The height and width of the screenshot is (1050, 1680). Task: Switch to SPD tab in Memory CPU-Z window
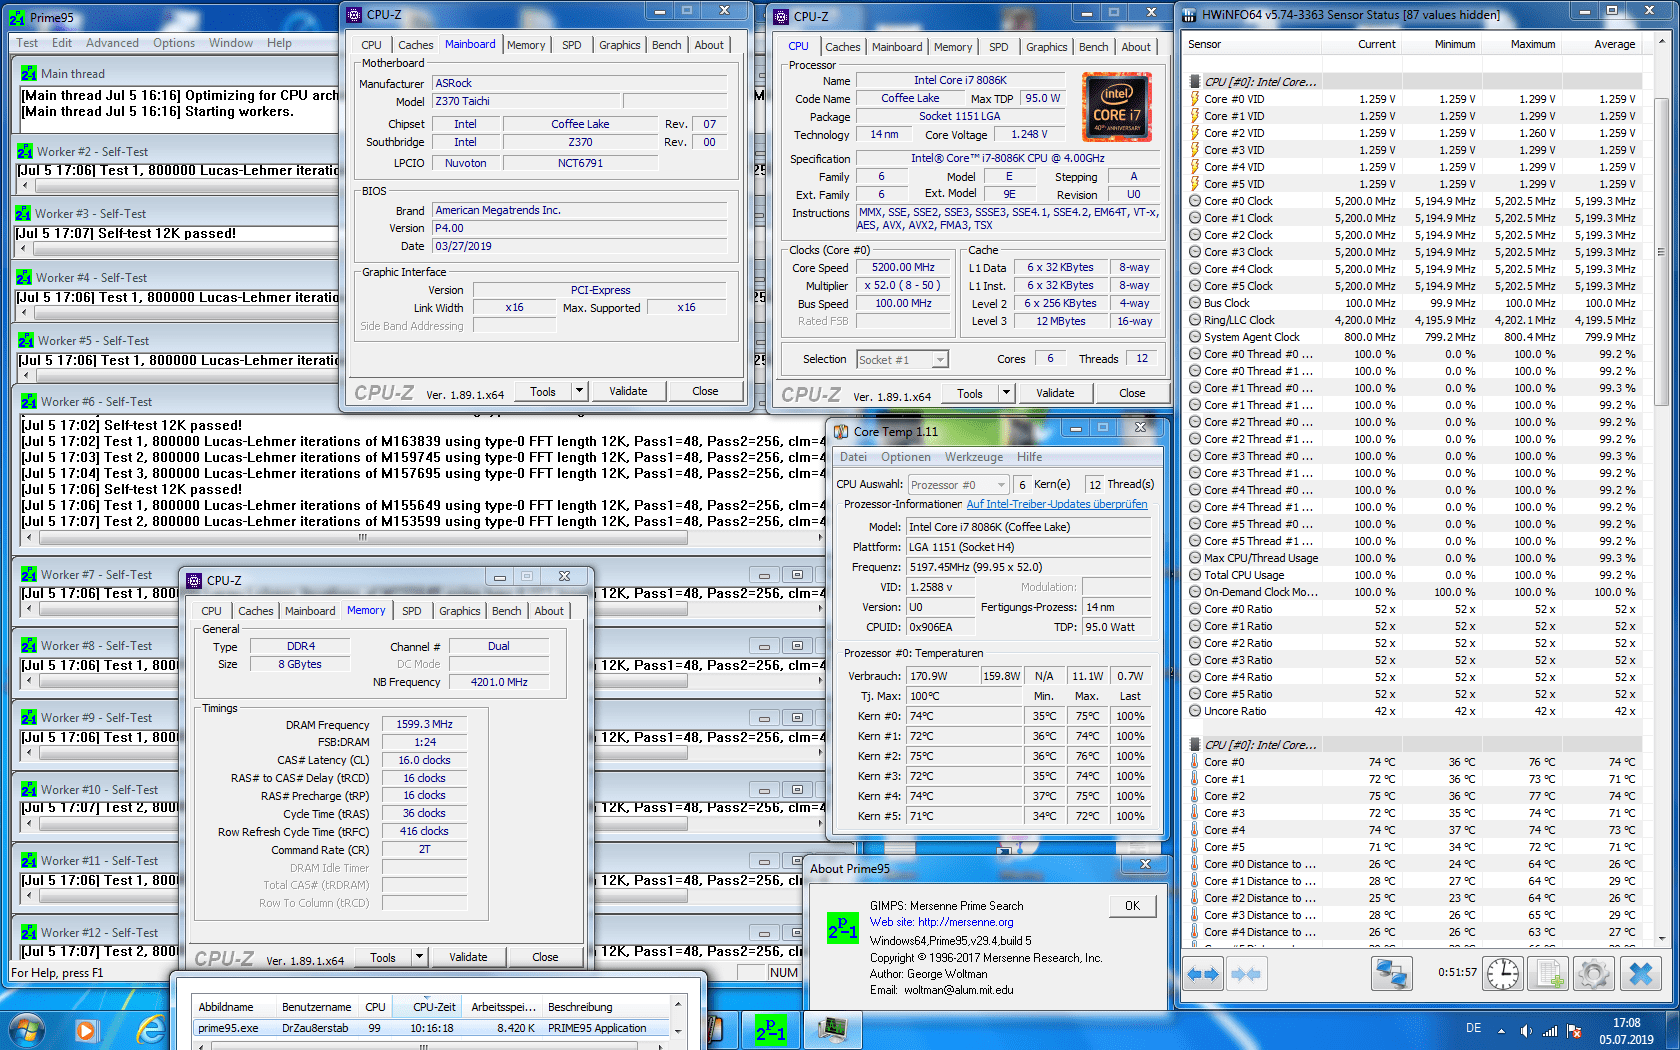click(x=411, y=611)
